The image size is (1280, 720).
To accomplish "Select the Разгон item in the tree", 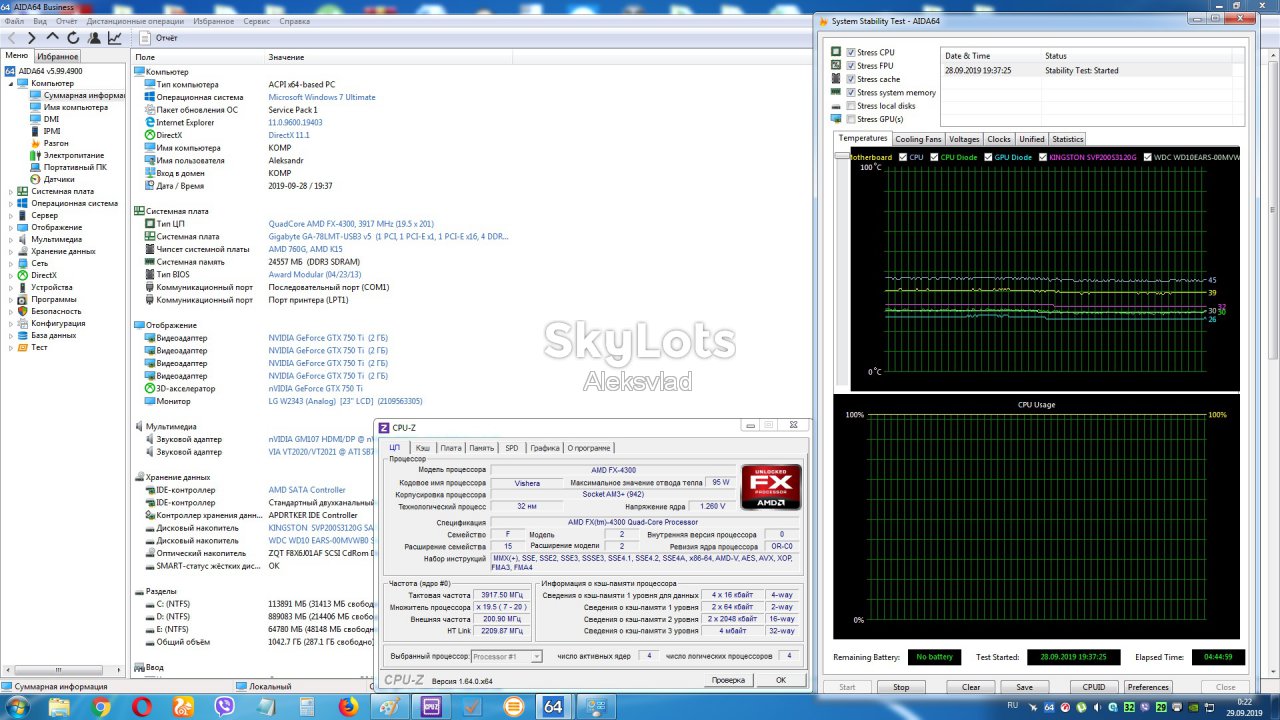I will 56,143.
